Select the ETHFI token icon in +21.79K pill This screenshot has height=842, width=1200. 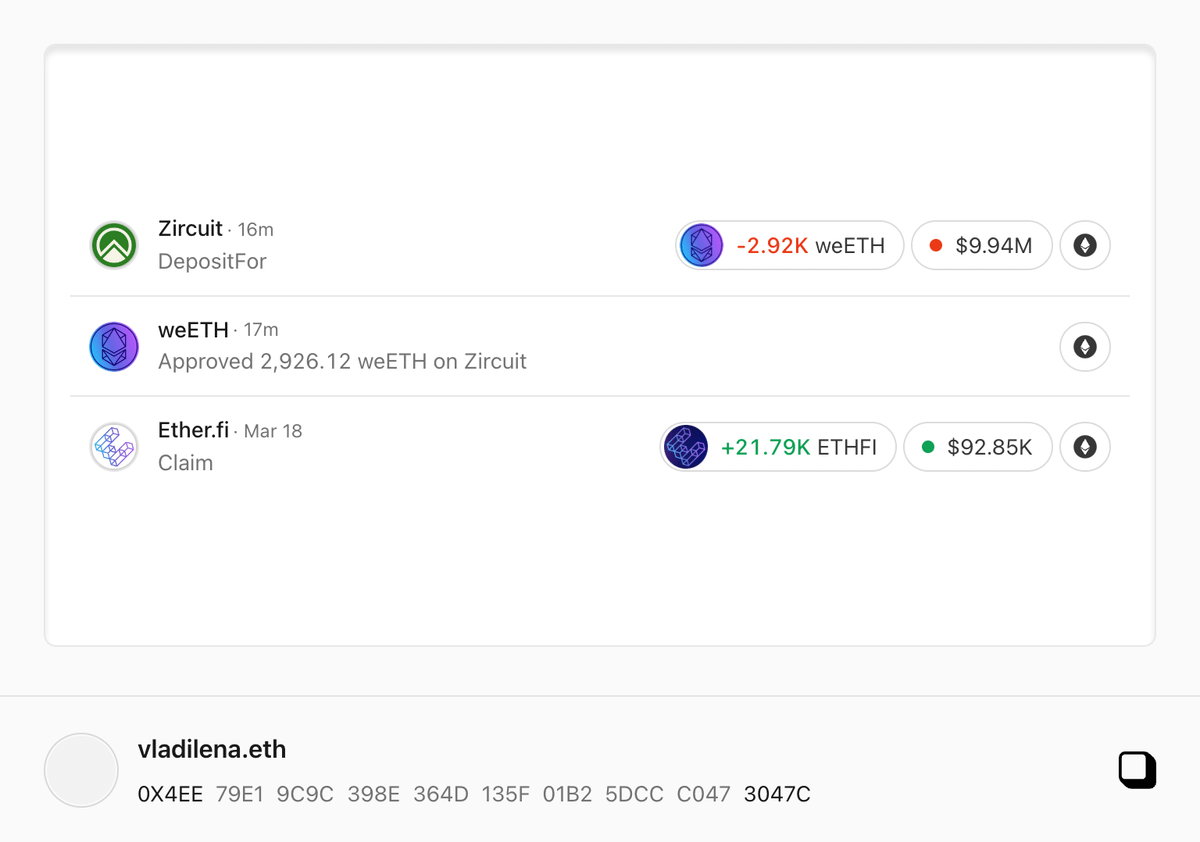click(x=685, y=447)
